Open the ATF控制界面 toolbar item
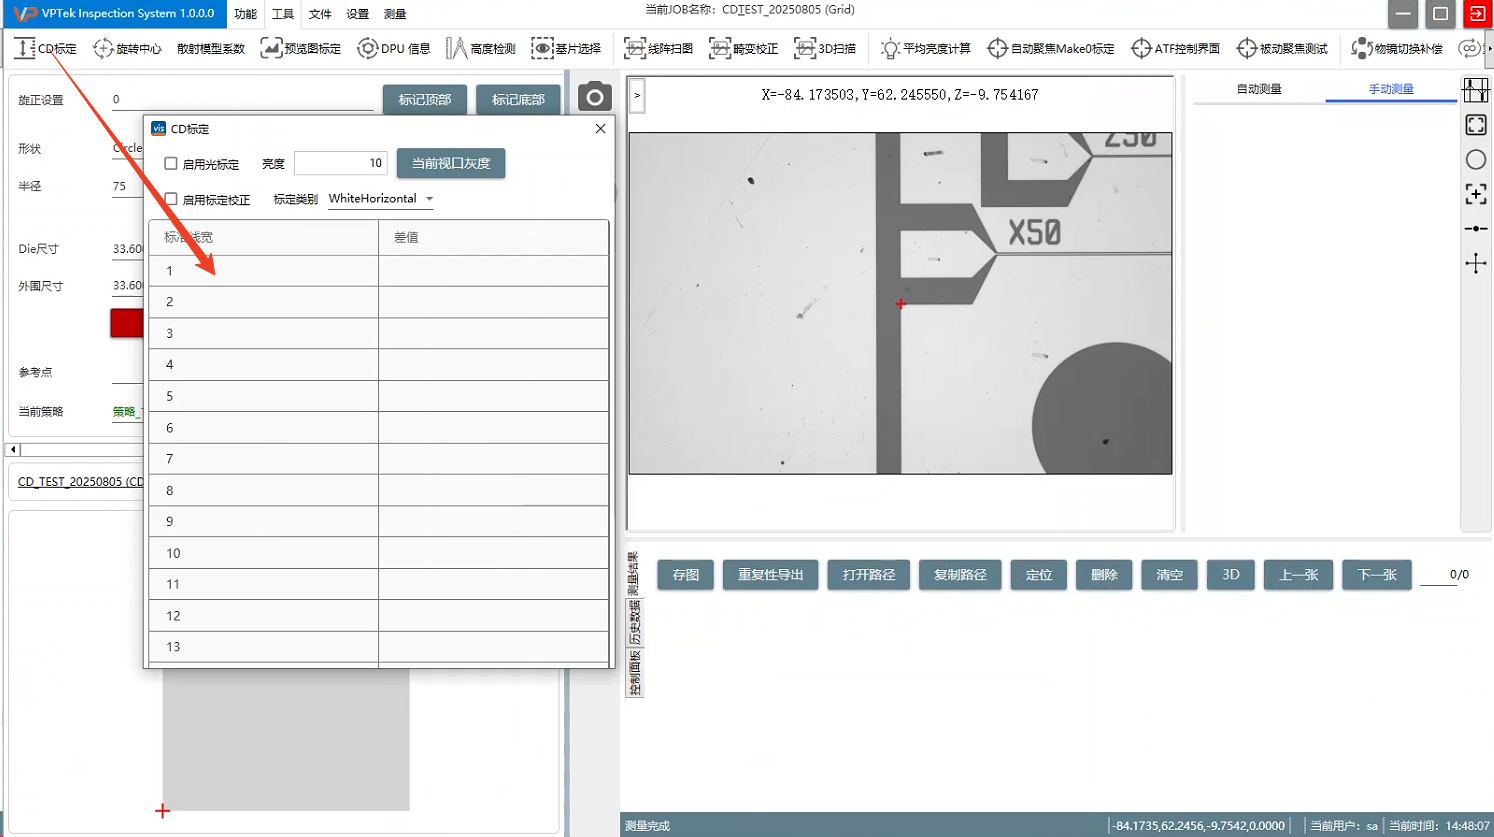The height and width of the screenshot is (837, 1494). click(x=1176, y=48)
